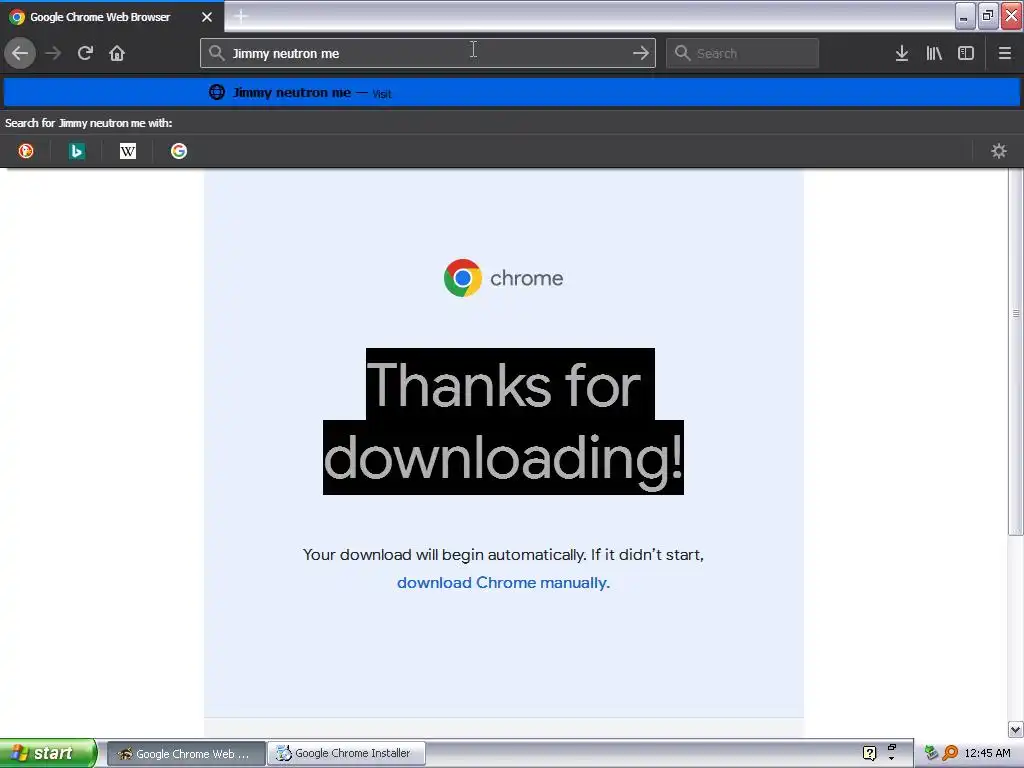Switch to Google Chrome Installer taskbar item
The image size is (1024, 768).
[347, 753]
